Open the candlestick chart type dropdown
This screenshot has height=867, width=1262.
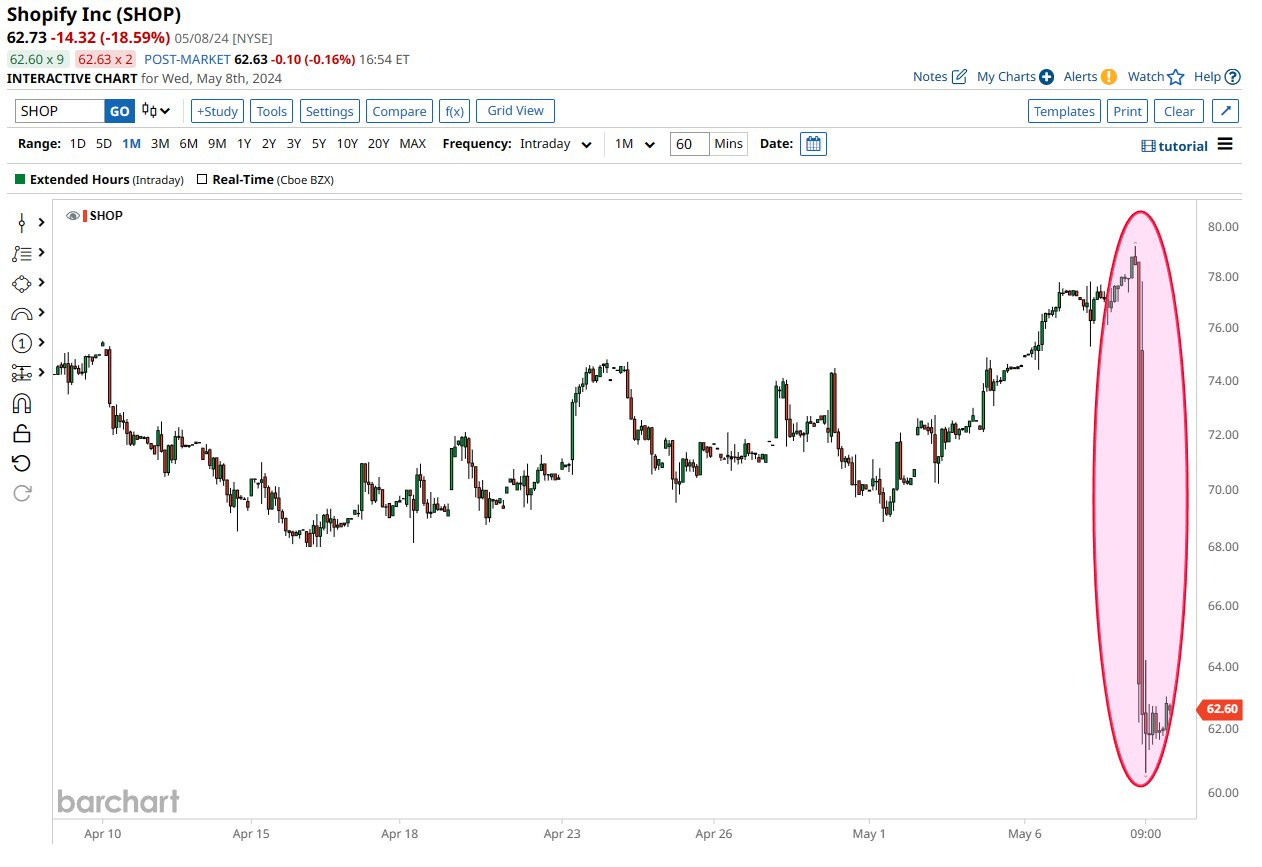click(x=156, y=111)
